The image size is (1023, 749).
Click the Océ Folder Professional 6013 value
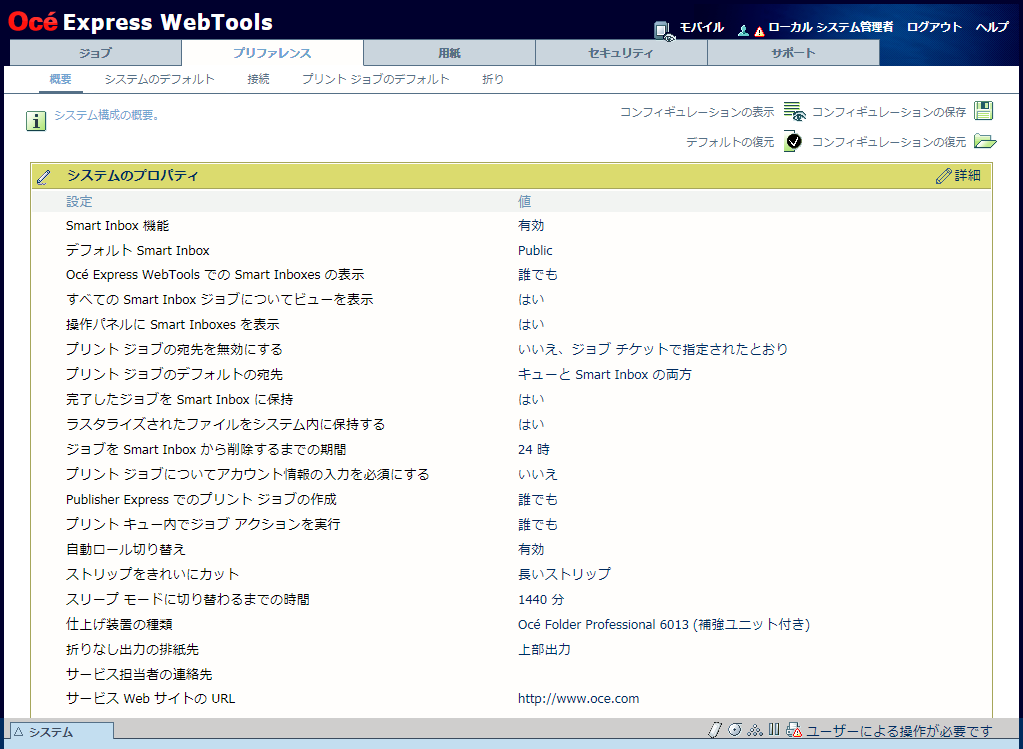point(664,624)
